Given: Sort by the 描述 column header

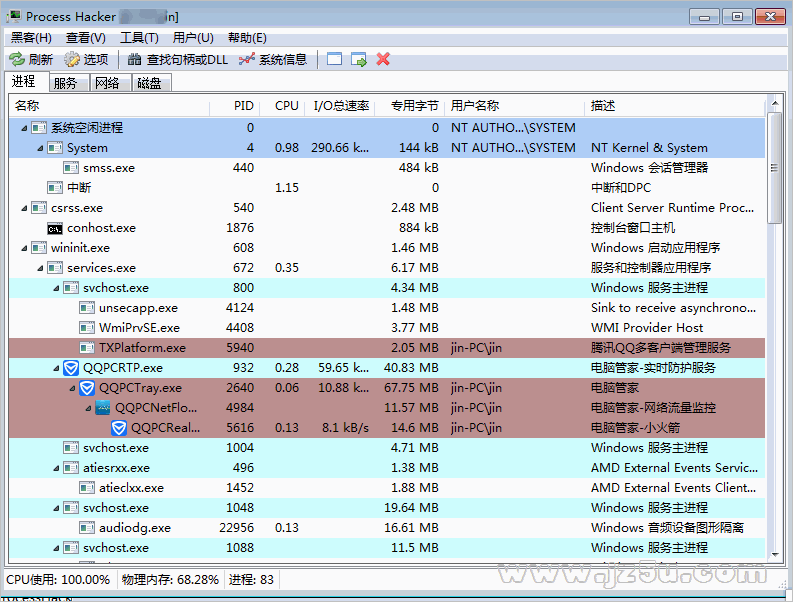Looking at the screenshot, I should tap(675, 106).
